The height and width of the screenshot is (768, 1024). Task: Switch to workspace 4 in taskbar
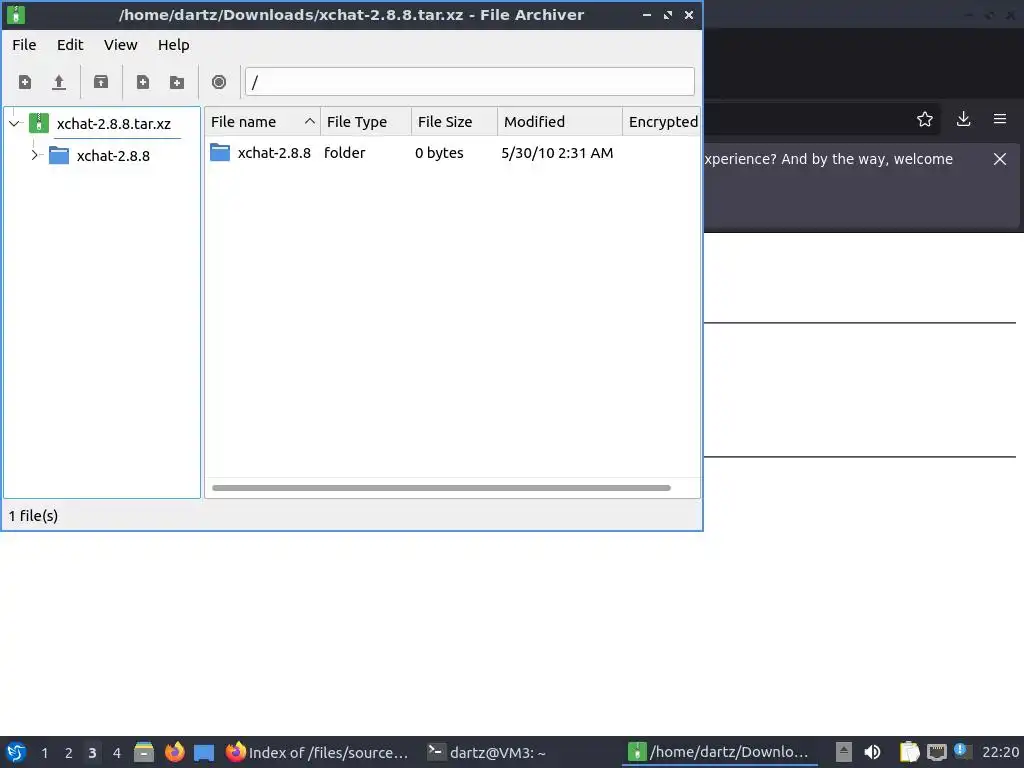point(116,753)
